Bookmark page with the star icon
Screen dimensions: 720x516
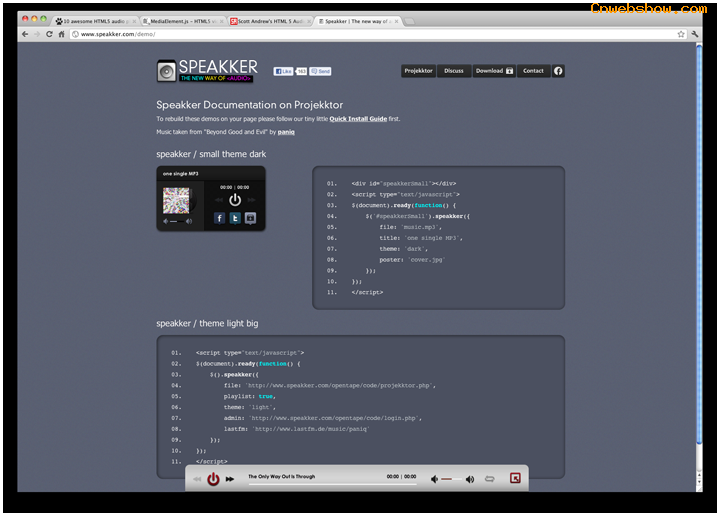(681, 34)
